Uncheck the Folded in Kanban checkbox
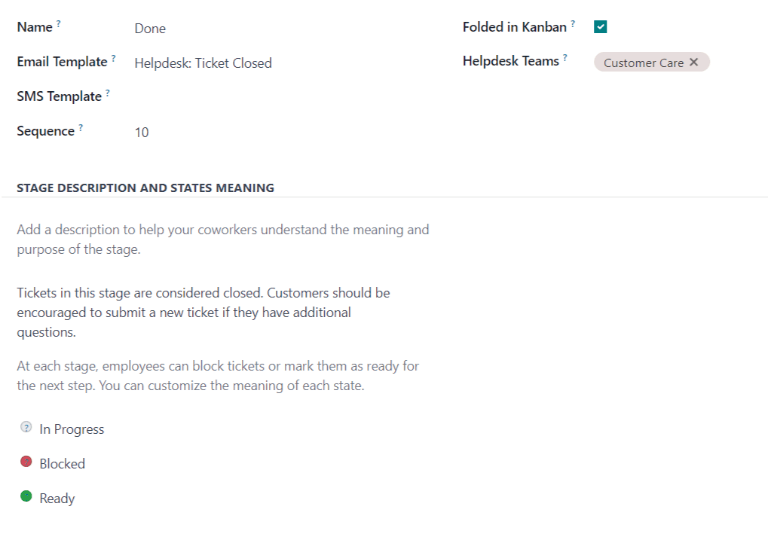The image size is (768, 537). pos(601,27)
